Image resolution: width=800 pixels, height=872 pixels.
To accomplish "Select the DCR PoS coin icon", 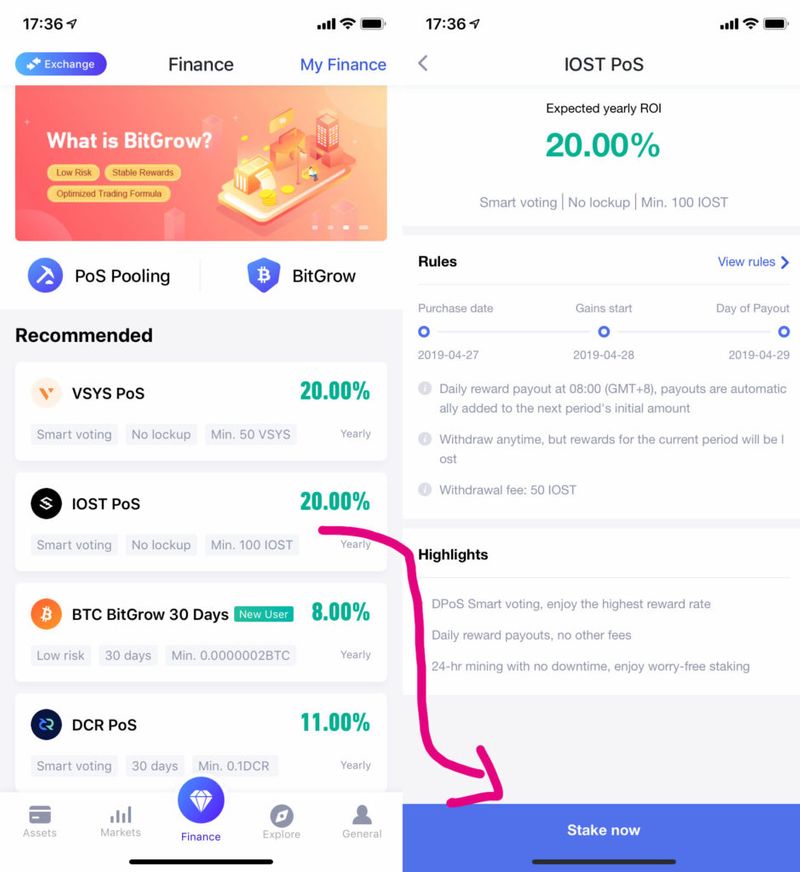I will coord(46,725).
